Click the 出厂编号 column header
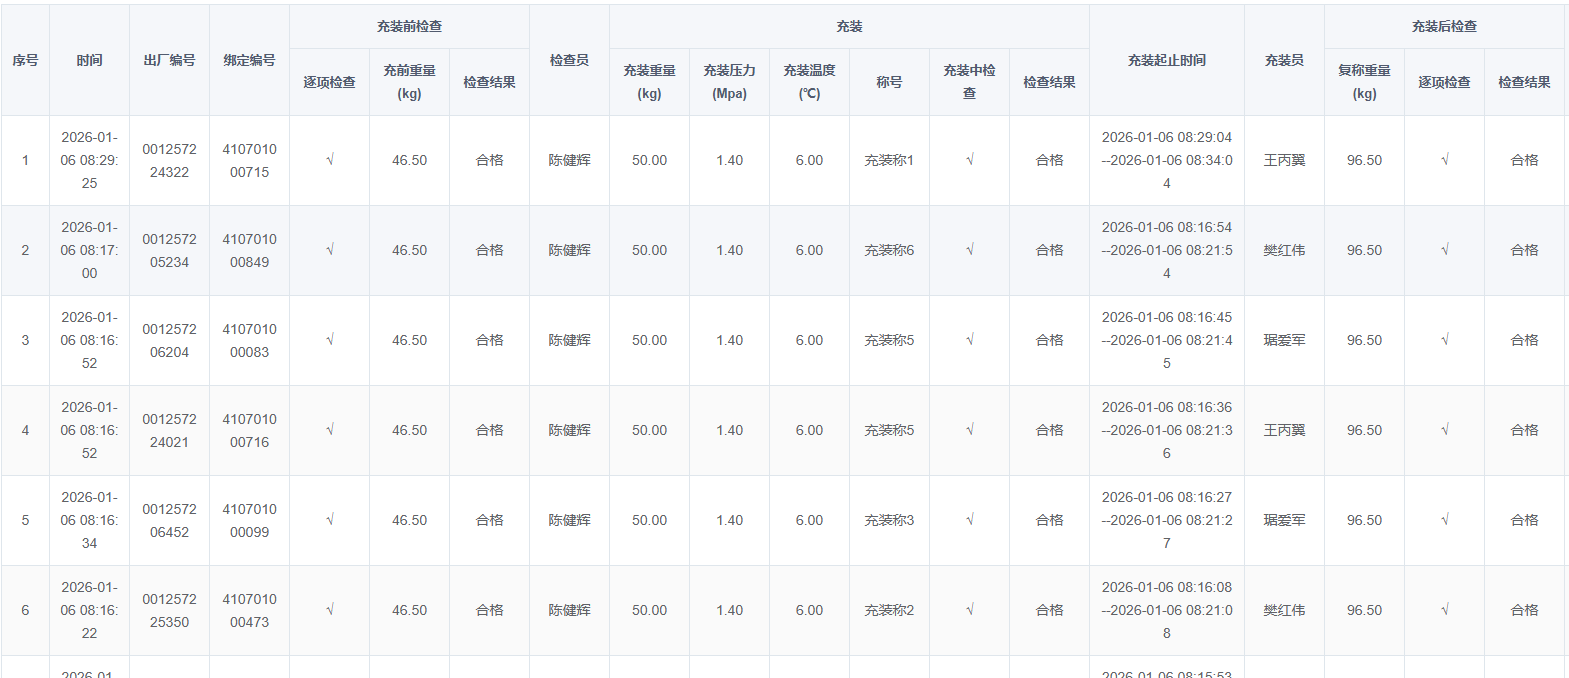This screenshot has width=1569, height=678. pyautogui.click(x=169, y=60)
